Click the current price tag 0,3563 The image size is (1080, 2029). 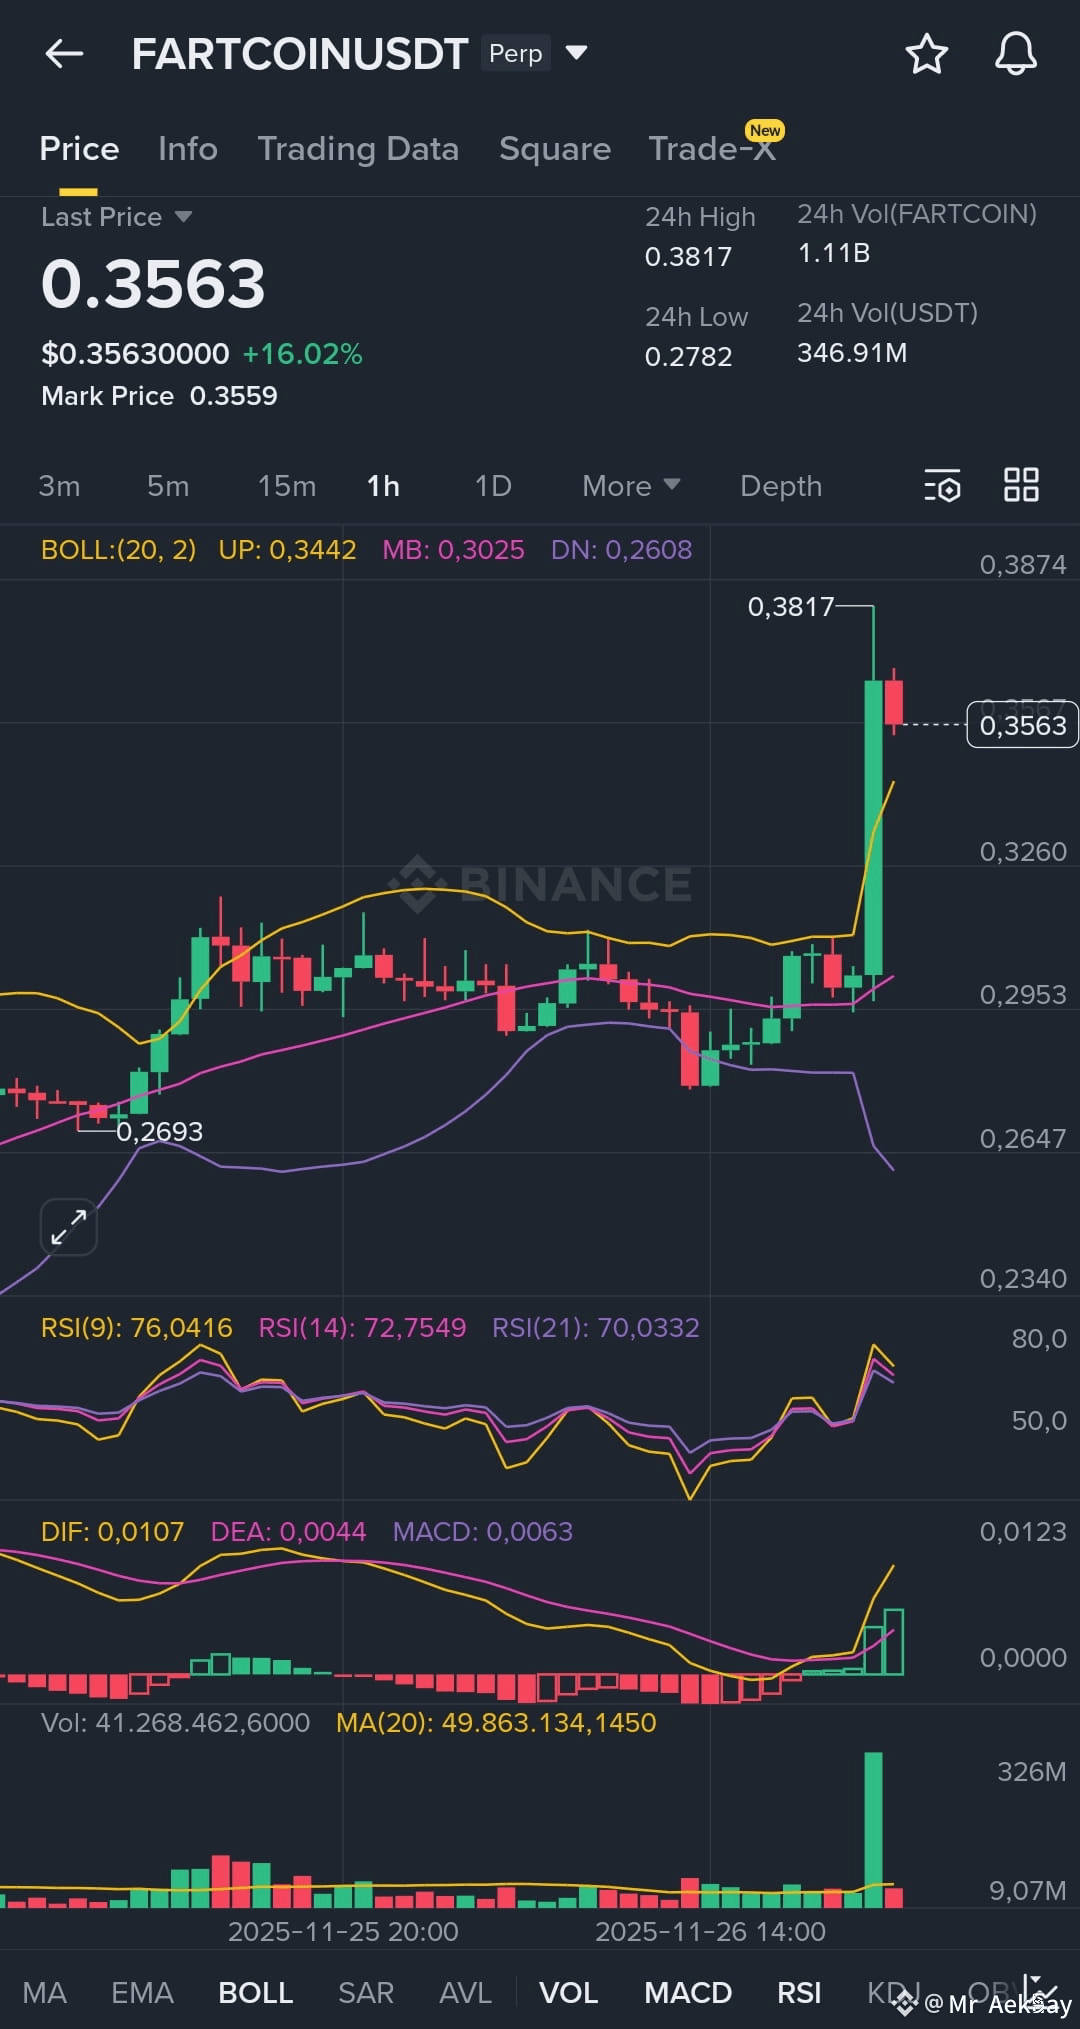pyautogui.click(x=1023, y=725)
